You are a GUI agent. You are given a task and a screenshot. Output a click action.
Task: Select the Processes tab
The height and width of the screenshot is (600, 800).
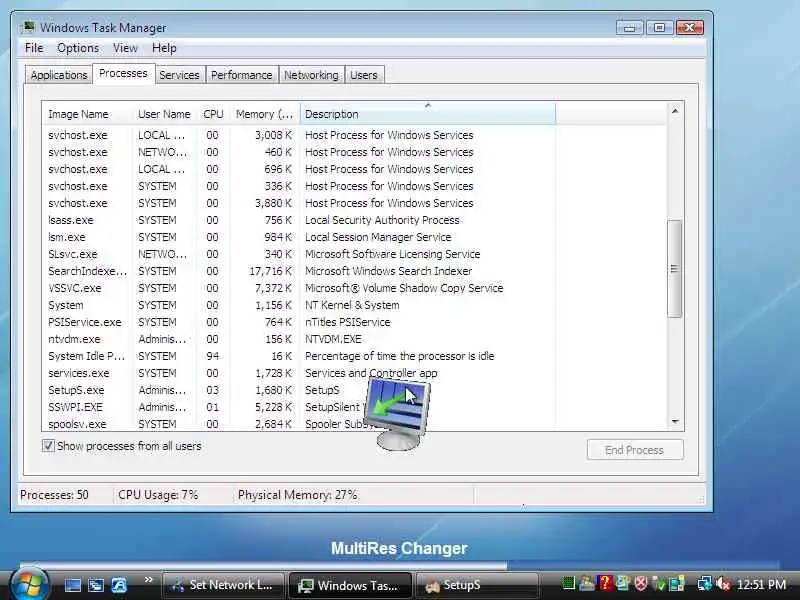(123, 73)
